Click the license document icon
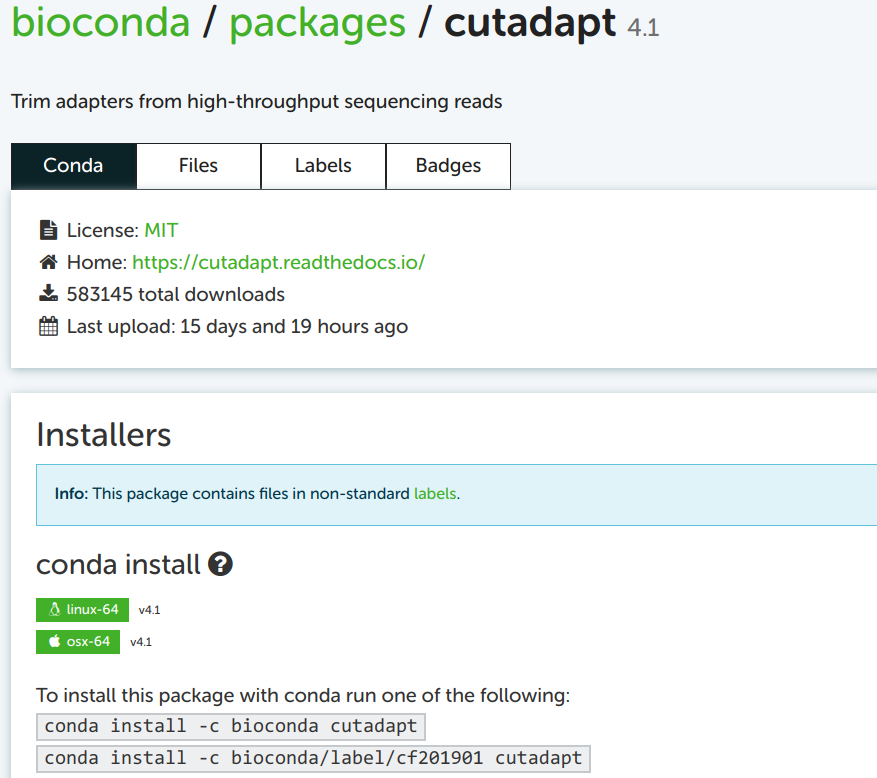Screen dimensions: 877x778 (x=49, y=230)
